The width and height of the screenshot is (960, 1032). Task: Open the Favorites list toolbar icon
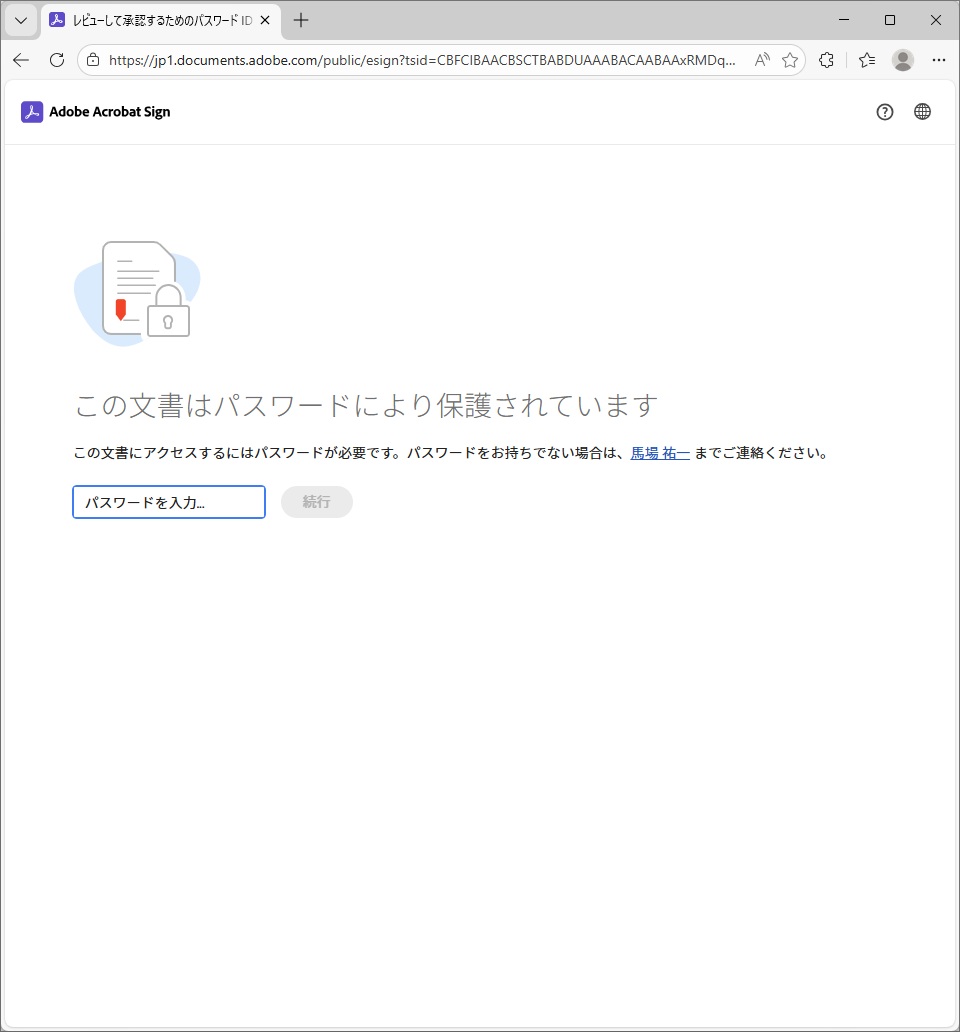click(x=867, y=60)
